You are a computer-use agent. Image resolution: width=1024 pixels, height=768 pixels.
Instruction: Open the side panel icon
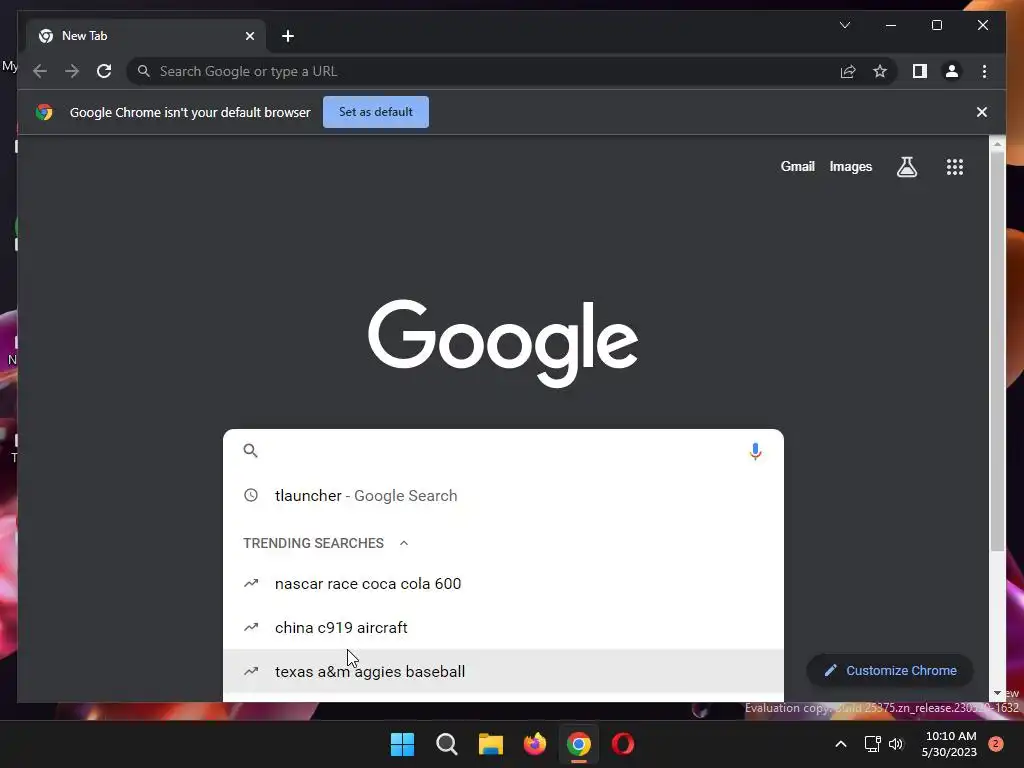tap(920, 71)
